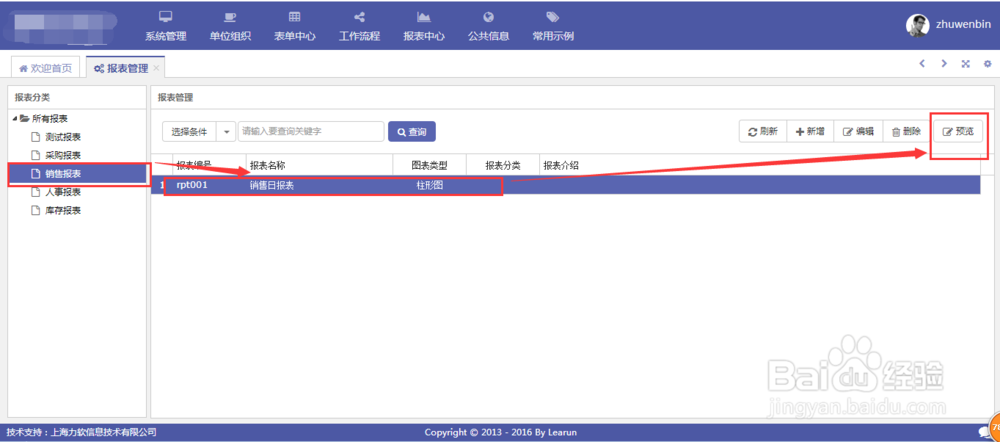Click the 刷新 refresh button
The width and height of the screenshot is (1000, 442).
[x=763, y=131]
